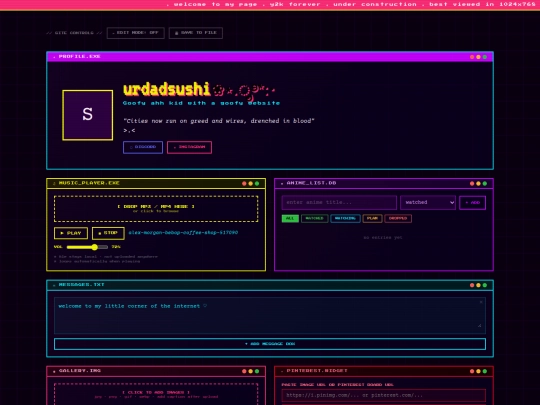Adjust the VOL volume slider
Image resolution: width=540 pixels, height=405 pixels.
coord(87,247)
